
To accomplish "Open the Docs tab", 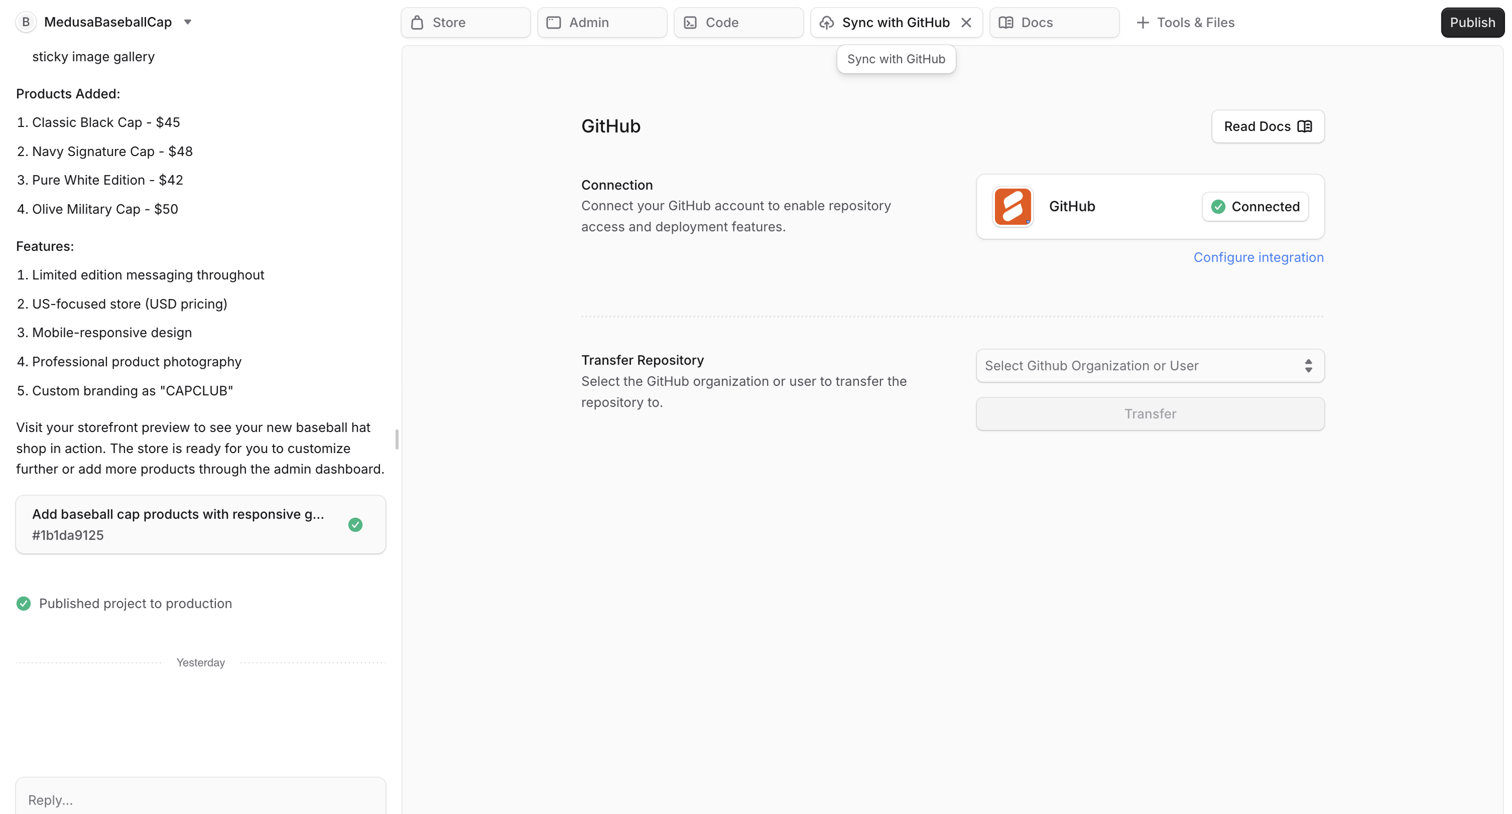I will point(1054,22).
